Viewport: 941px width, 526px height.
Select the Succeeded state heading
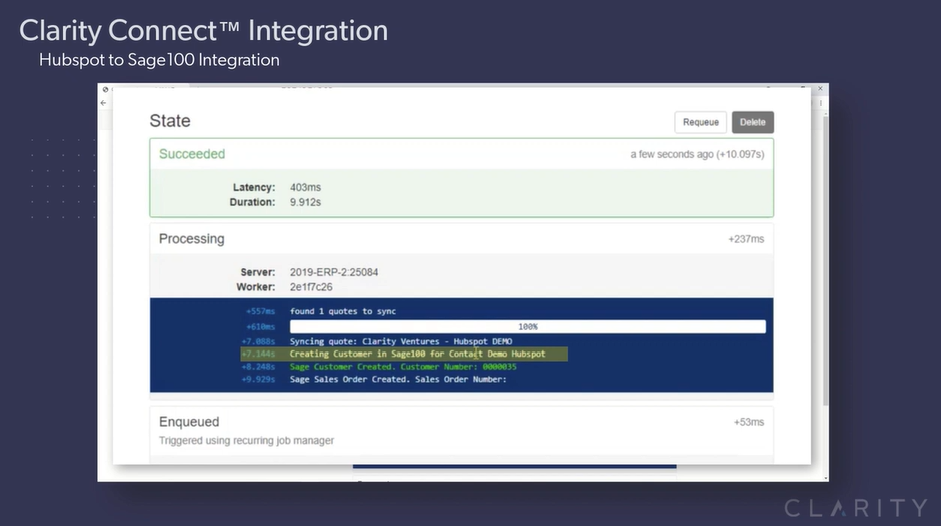coord(192,154)
